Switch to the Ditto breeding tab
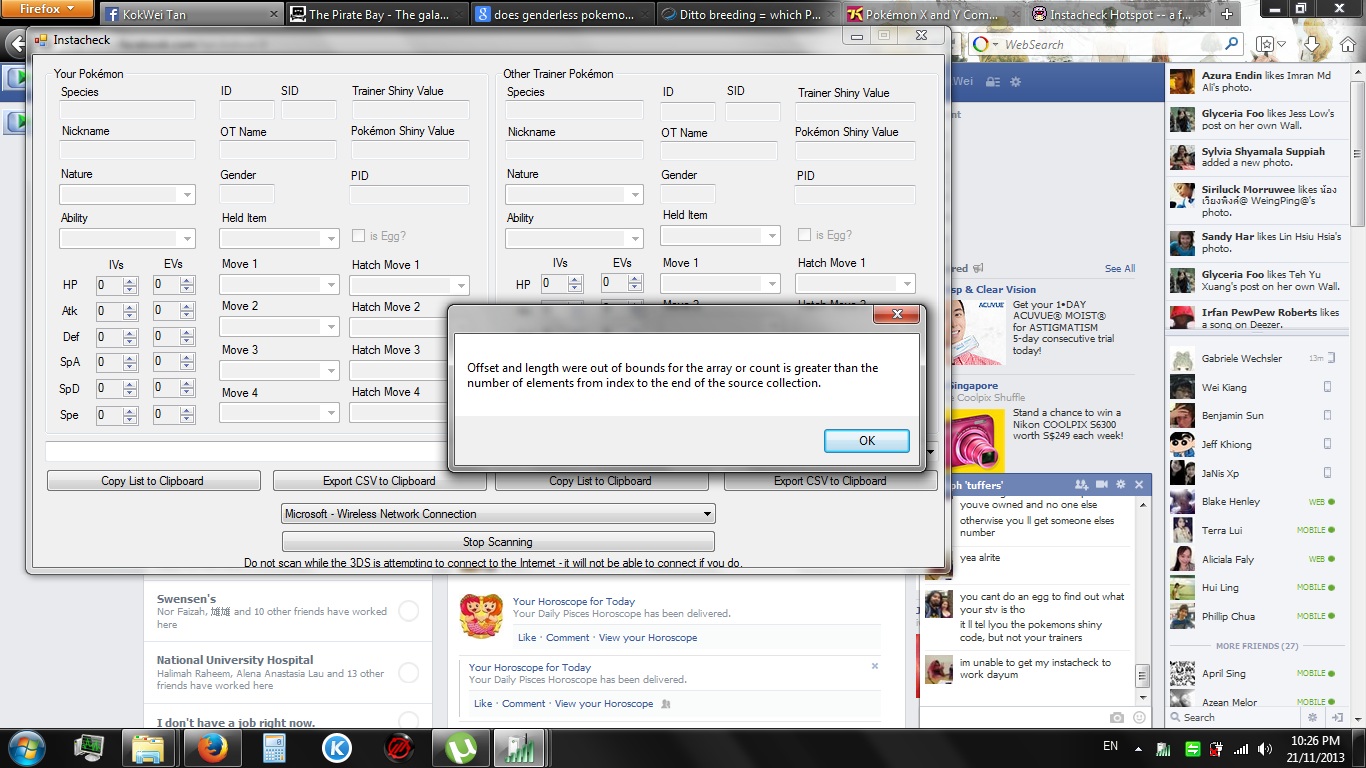Viewport: 1366px width, 768px height. click(x=747, y=14)
